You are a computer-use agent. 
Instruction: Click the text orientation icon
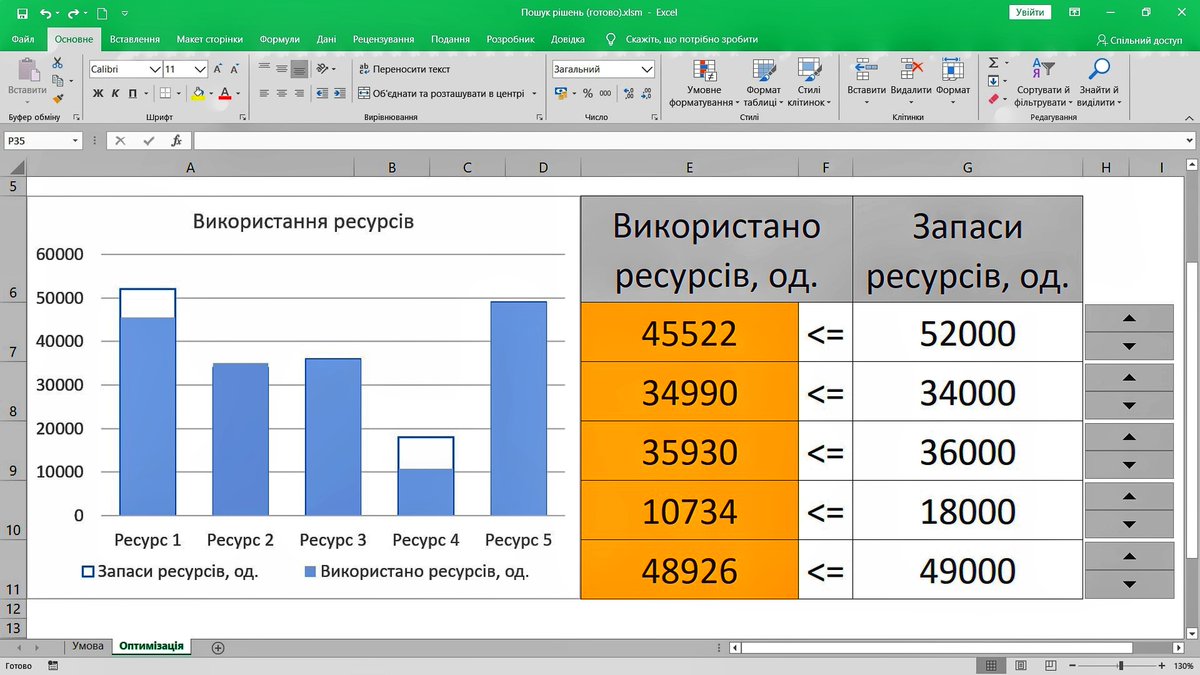(324, 69)
